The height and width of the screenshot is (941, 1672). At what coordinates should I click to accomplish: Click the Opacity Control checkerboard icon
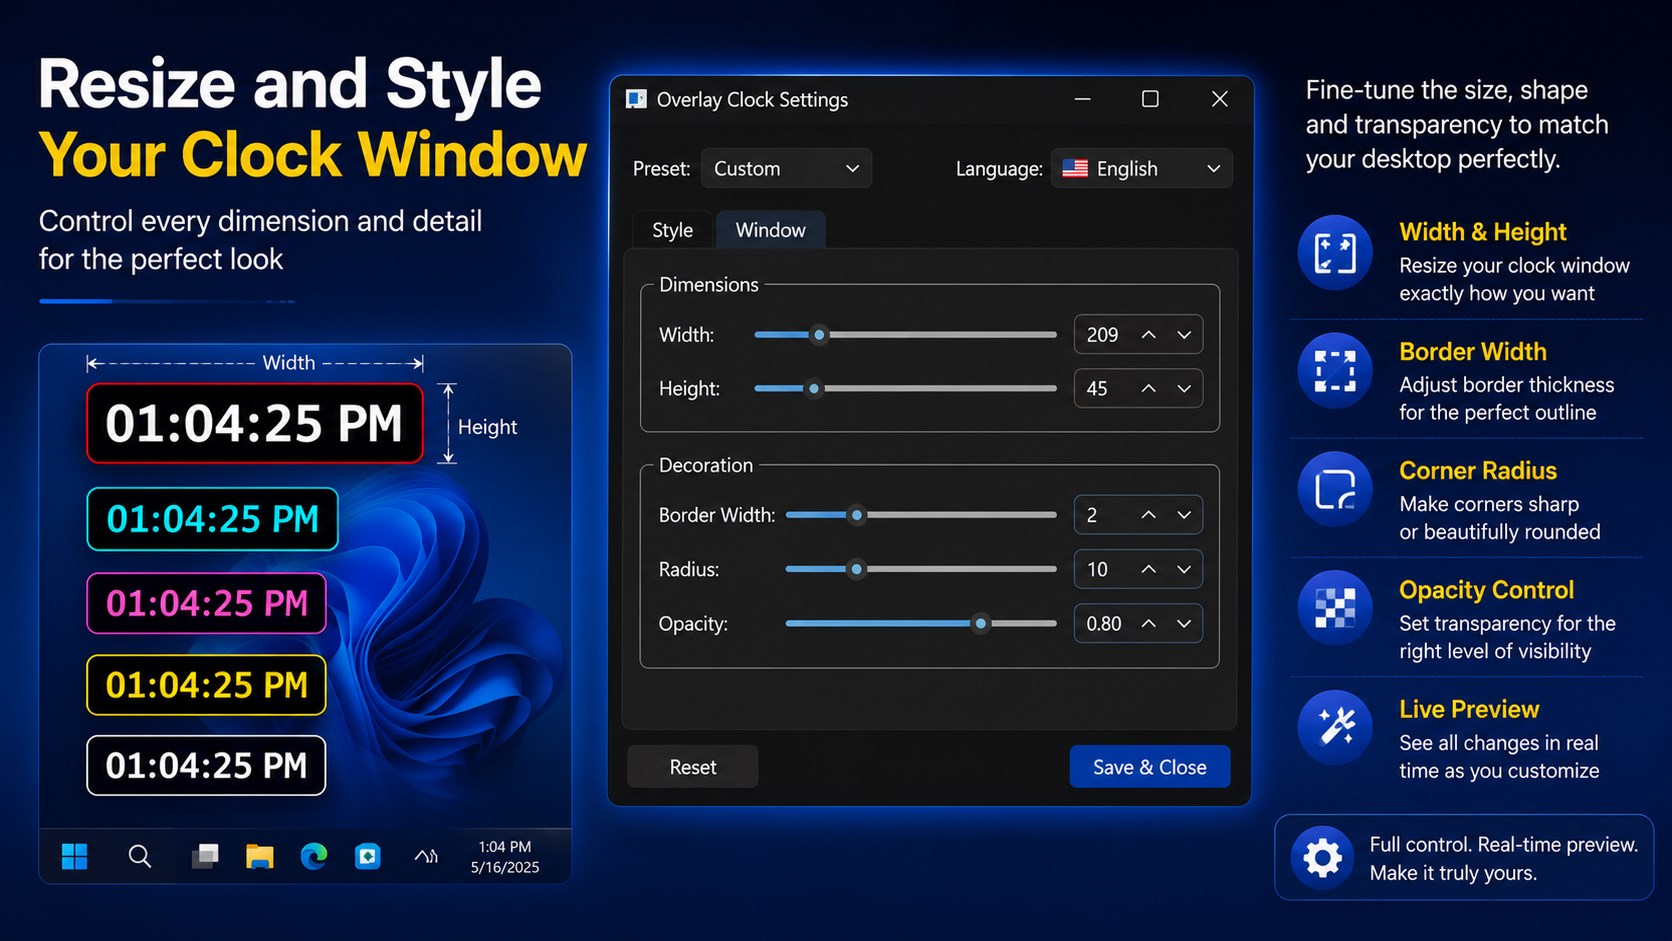click(x=1335, y=608)
